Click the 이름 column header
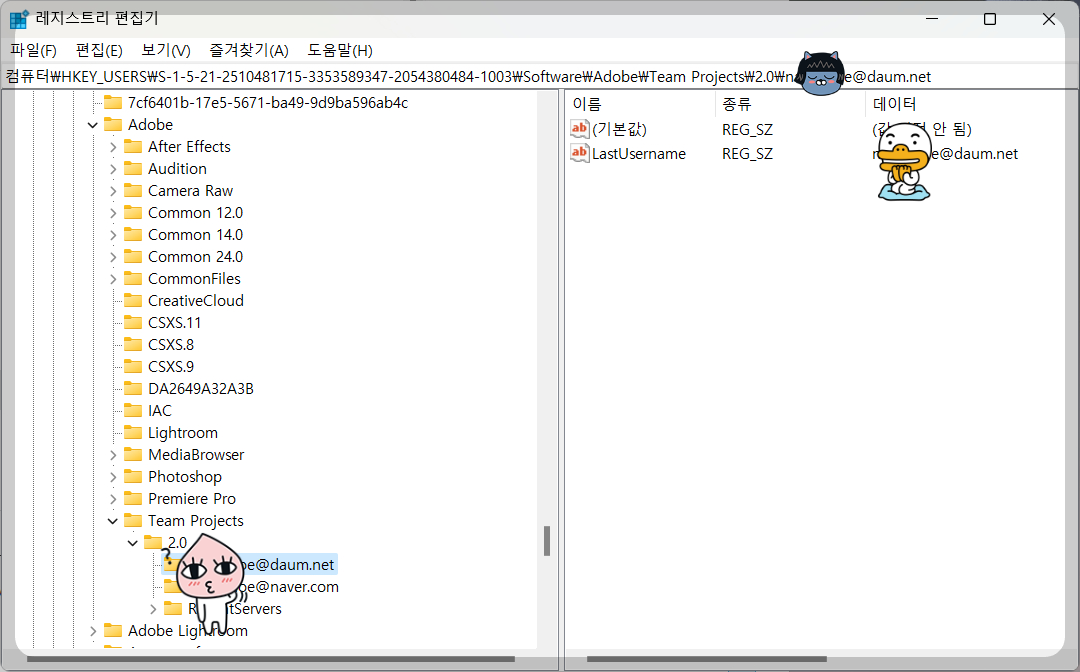Screen dimensions: 1080x672 point(587,104)
